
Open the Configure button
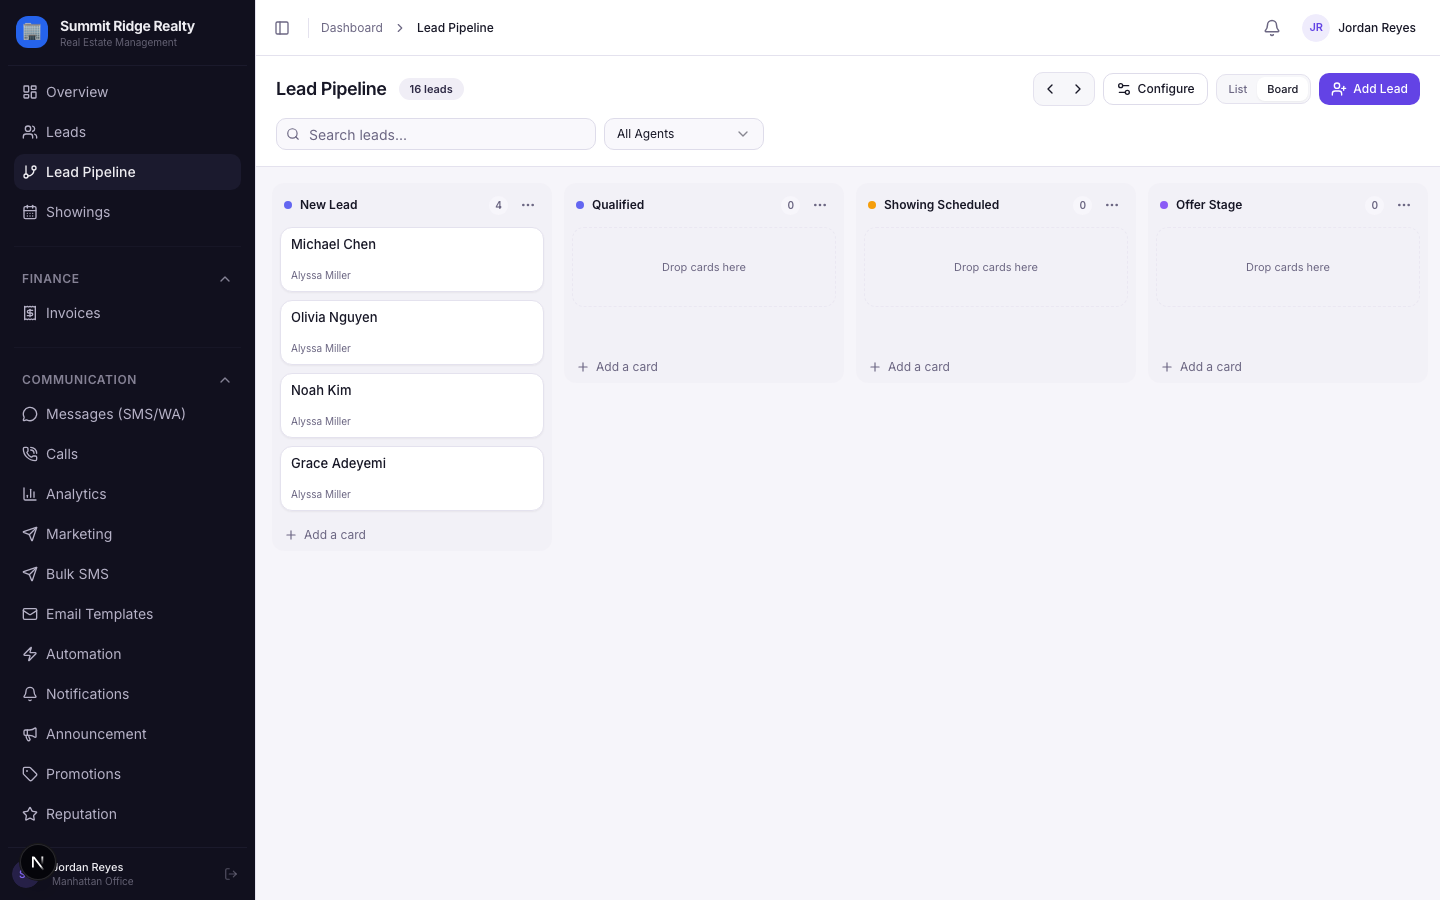(x=1155, y=89)
